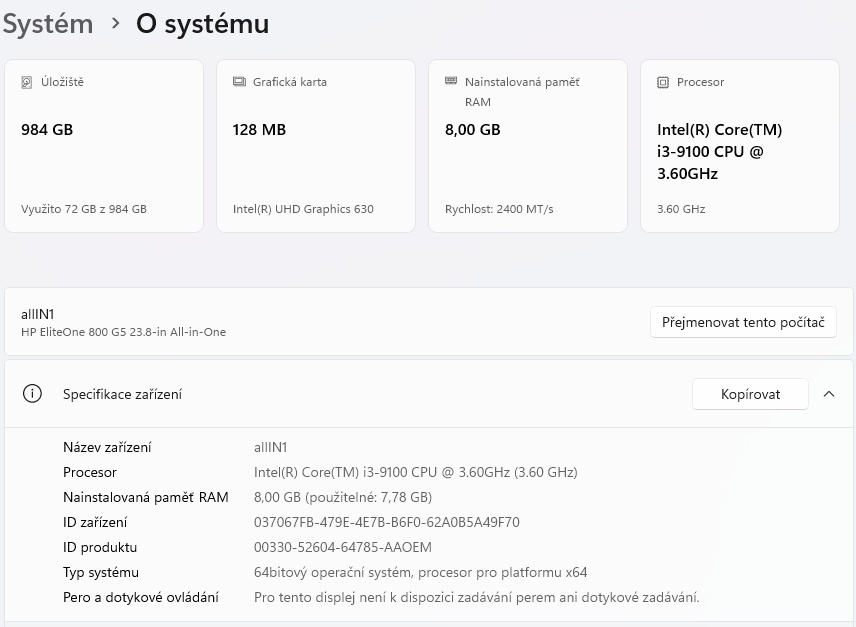The height and width of the screenshot is (627, 856).
Task: Click the Úložiště storage drive icon
Action: click(27, 82)
